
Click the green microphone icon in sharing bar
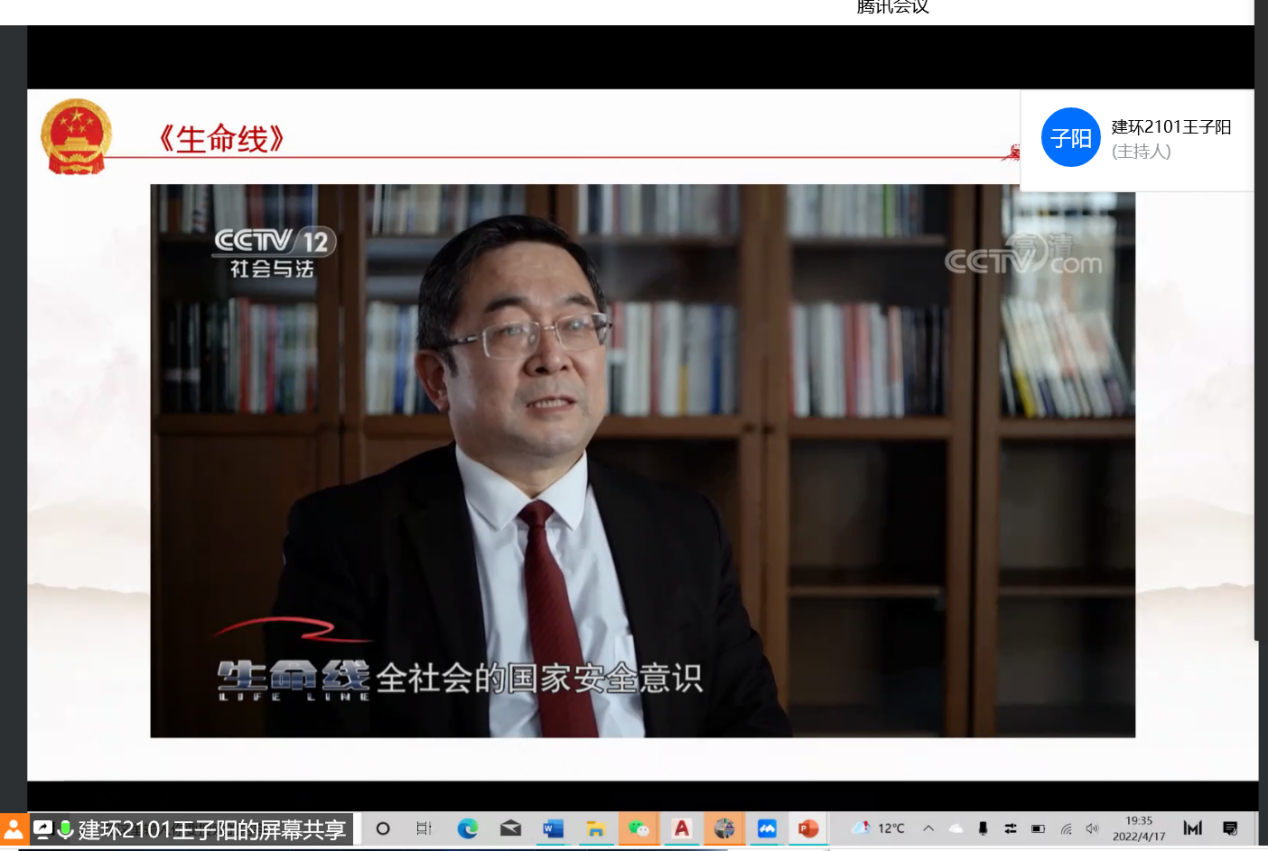[x=65, y=829]
